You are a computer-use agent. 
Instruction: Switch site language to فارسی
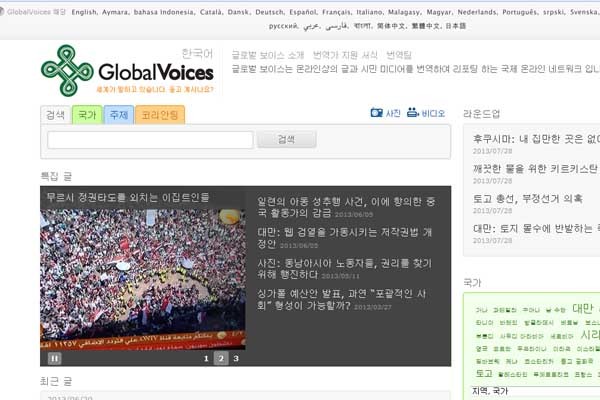click(336, 26)
